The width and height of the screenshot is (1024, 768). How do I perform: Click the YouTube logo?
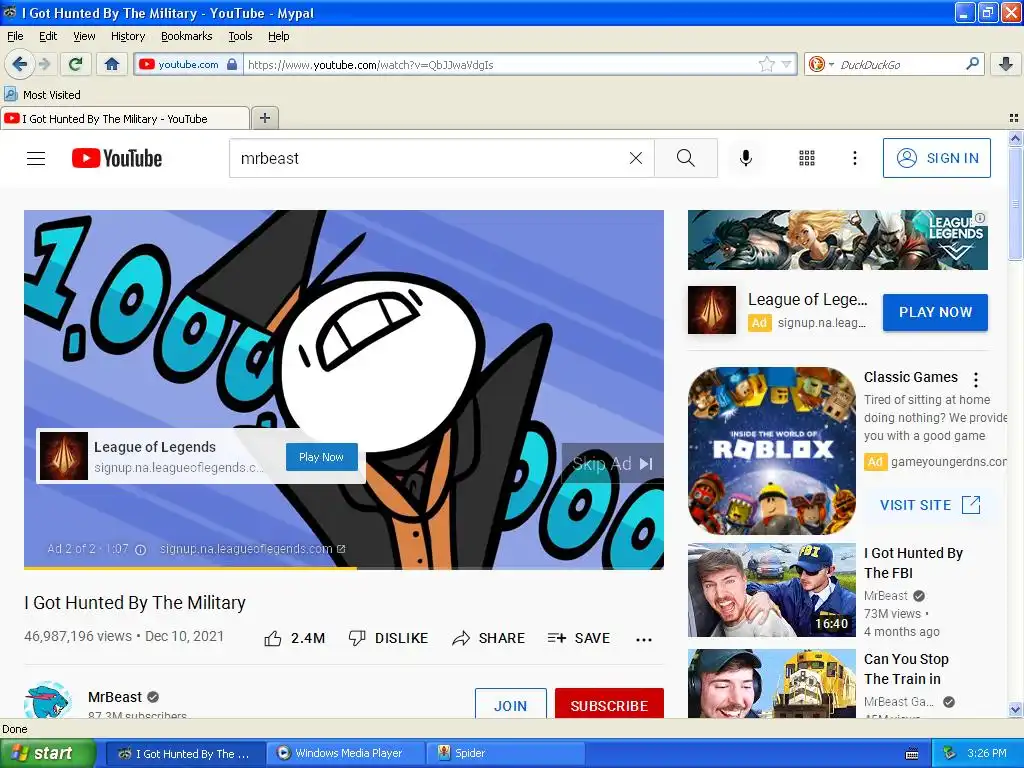point(117,158)
